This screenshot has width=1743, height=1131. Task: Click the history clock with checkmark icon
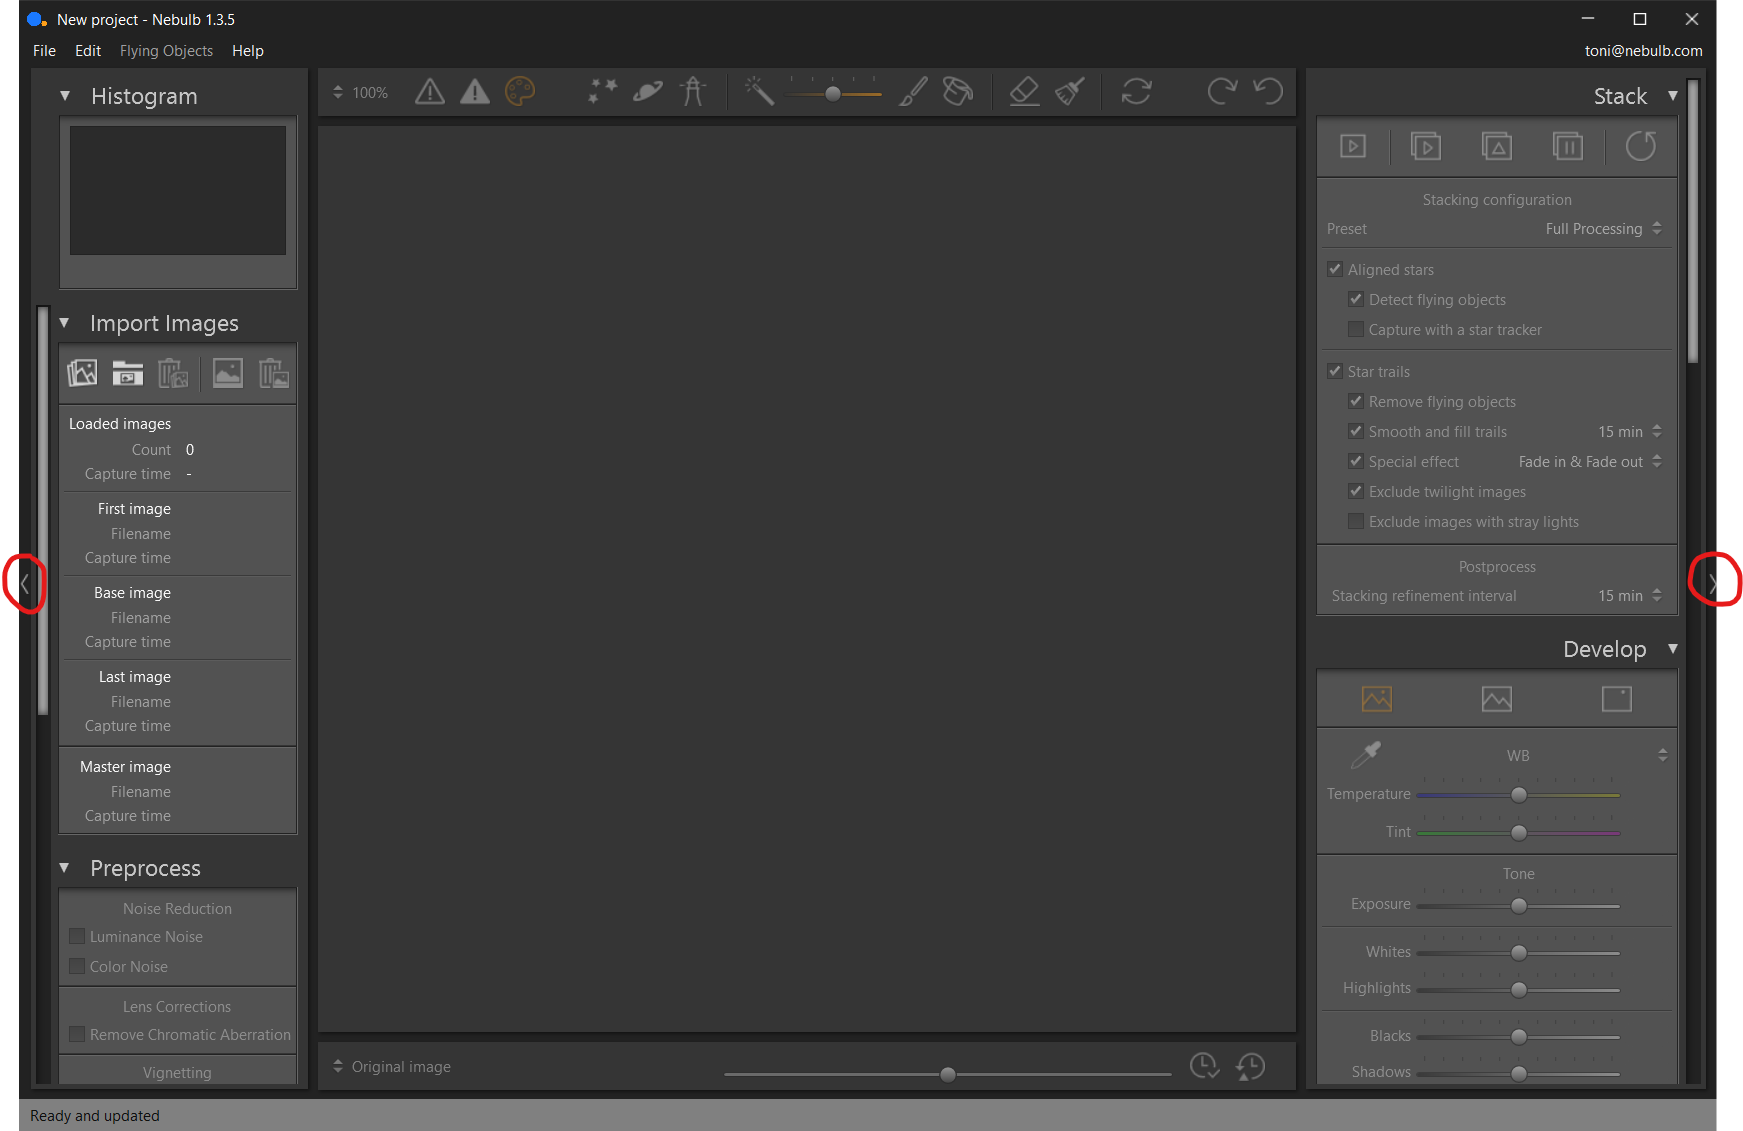[x=1205, y=1067]
